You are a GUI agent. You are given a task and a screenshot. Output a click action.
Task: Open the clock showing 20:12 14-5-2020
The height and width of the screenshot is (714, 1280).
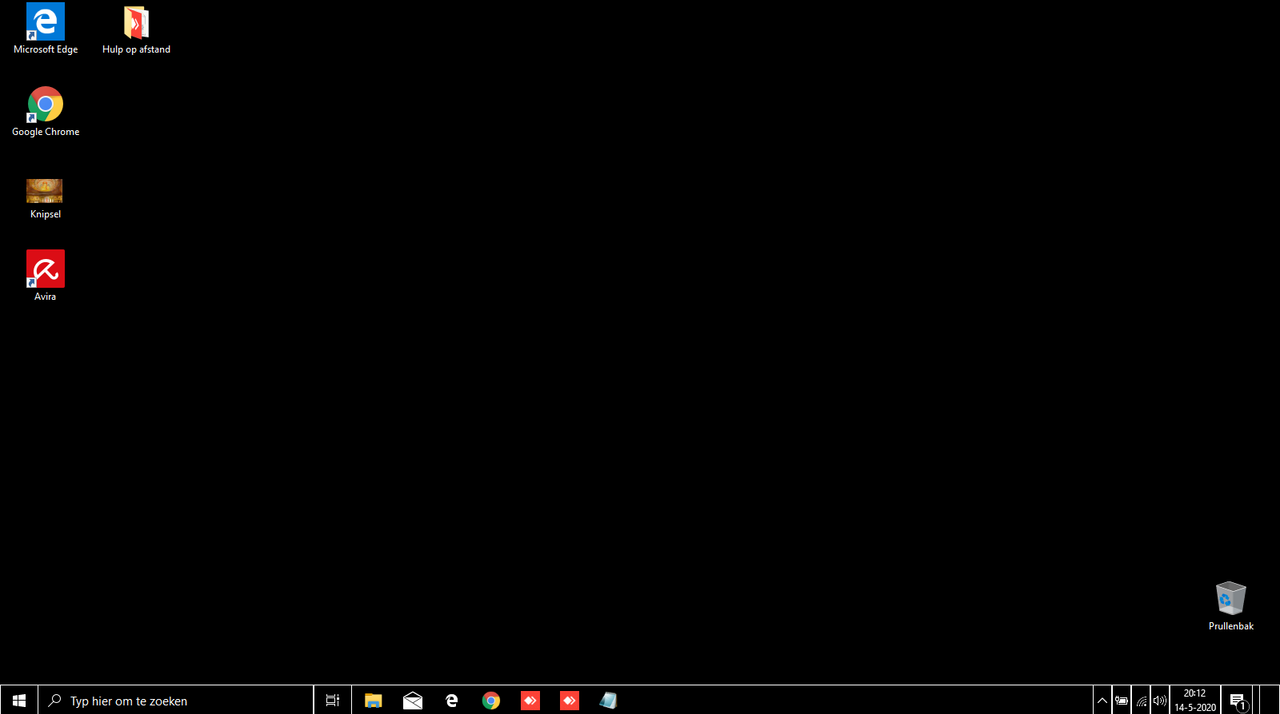click(x=1195, y=700)
